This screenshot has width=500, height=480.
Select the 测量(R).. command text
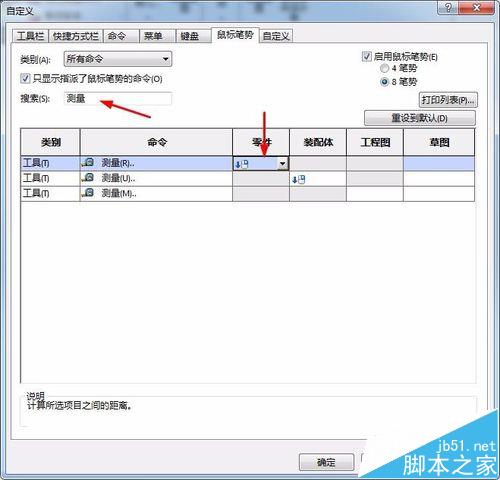point(118,163)
